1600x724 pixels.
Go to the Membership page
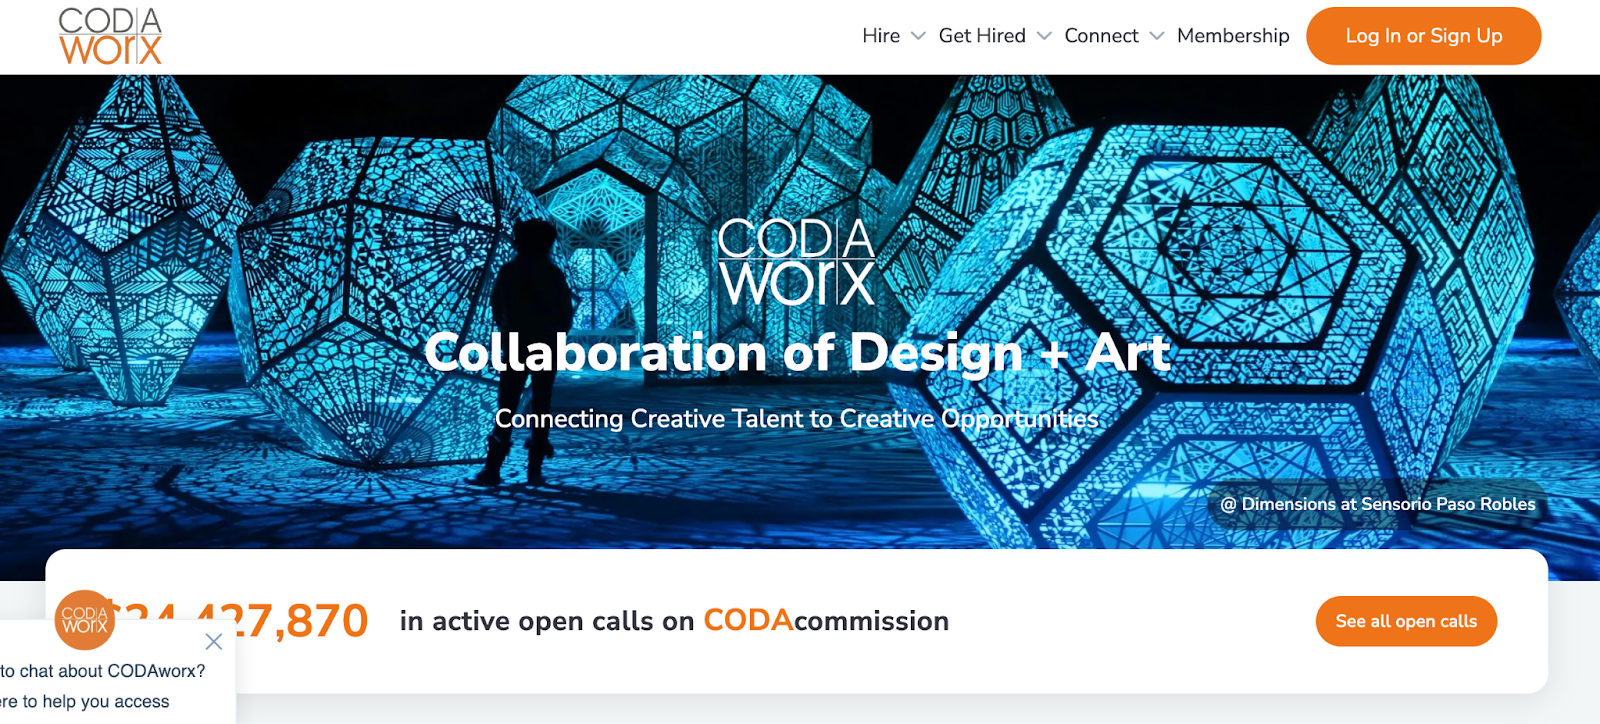(x=1233, y=36)
